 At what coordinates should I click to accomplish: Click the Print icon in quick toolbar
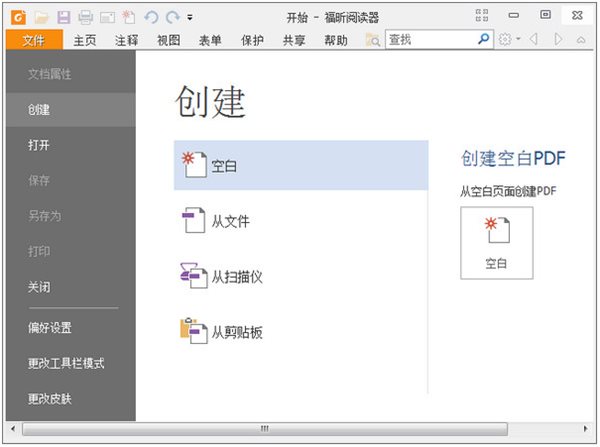(x=85, y=17)
